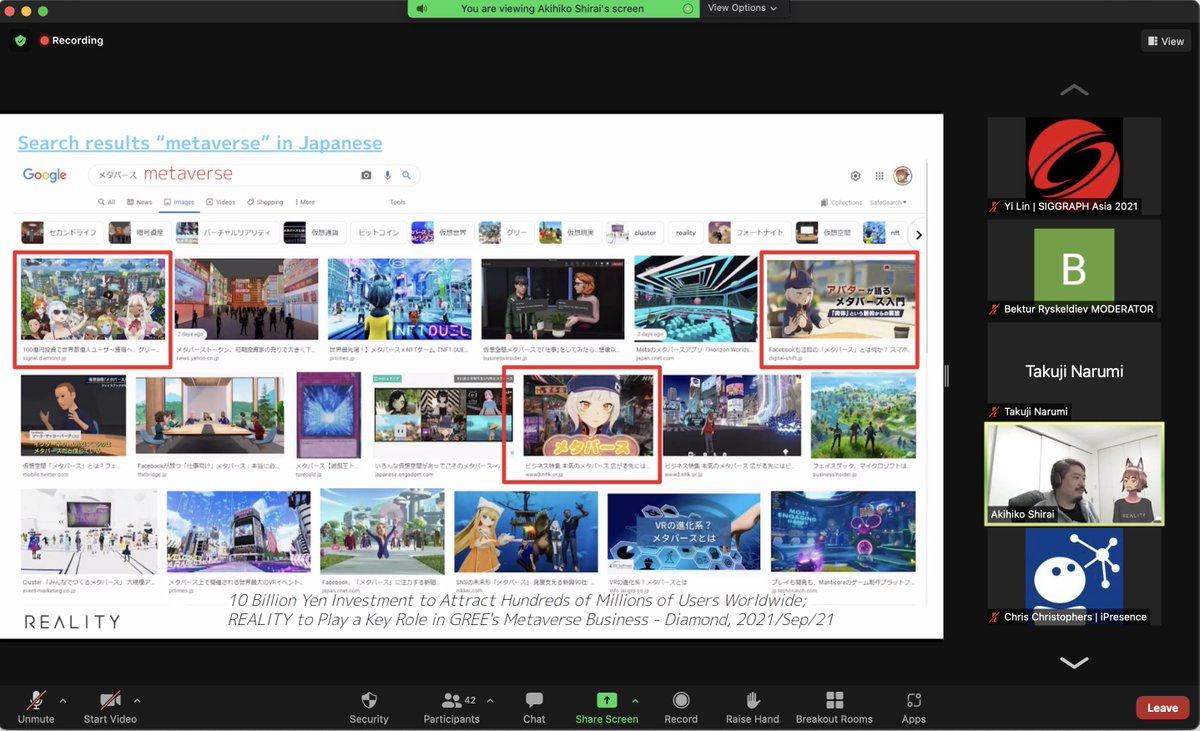Show previous participants with up chevron
Screen dimensions: 1200x731
click(1074, 90)
